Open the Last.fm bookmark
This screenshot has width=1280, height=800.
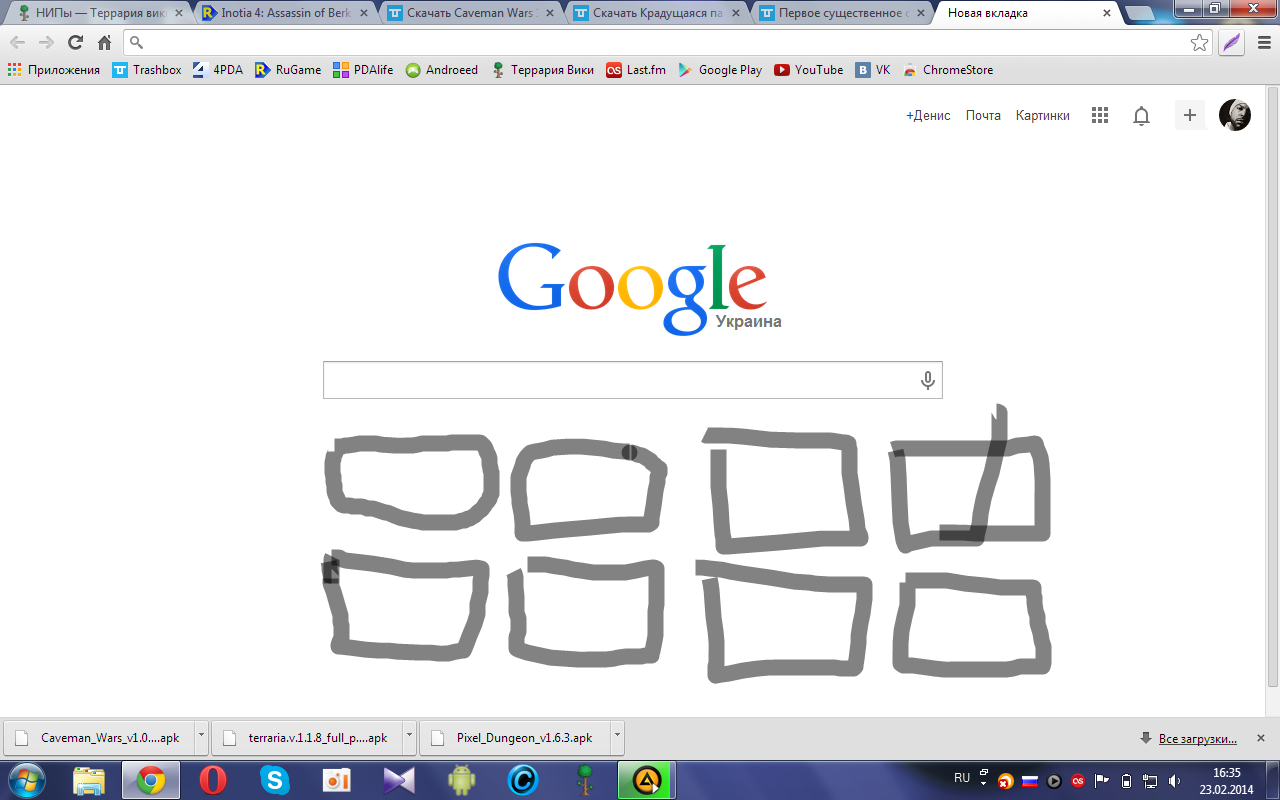click(636, 70)
